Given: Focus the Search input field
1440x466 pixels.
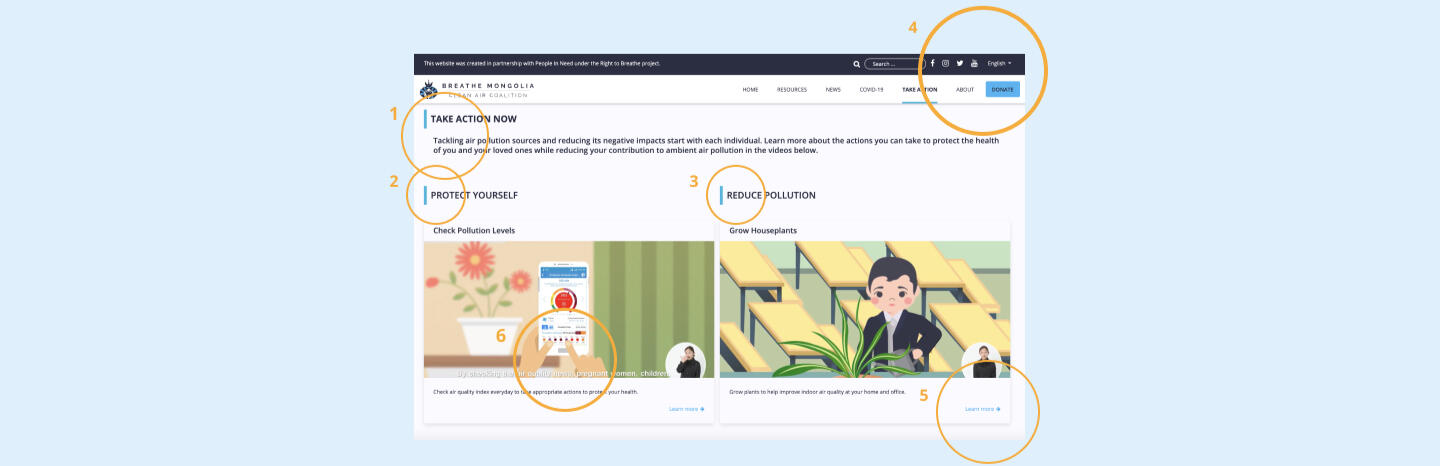Looking at the screenshot, I should [x=893, y=64].
